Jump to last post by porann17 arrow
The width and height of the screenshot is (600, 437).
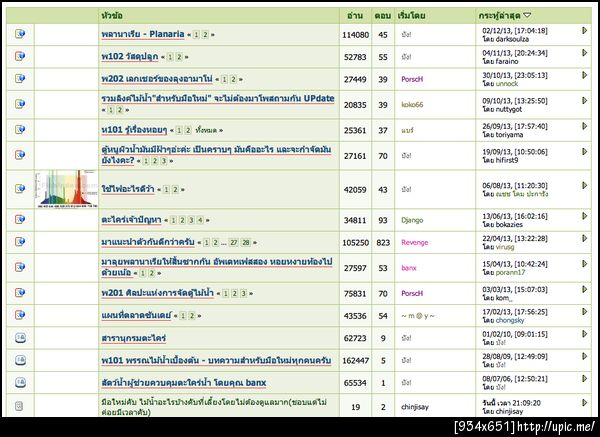[x=584, y=264]
